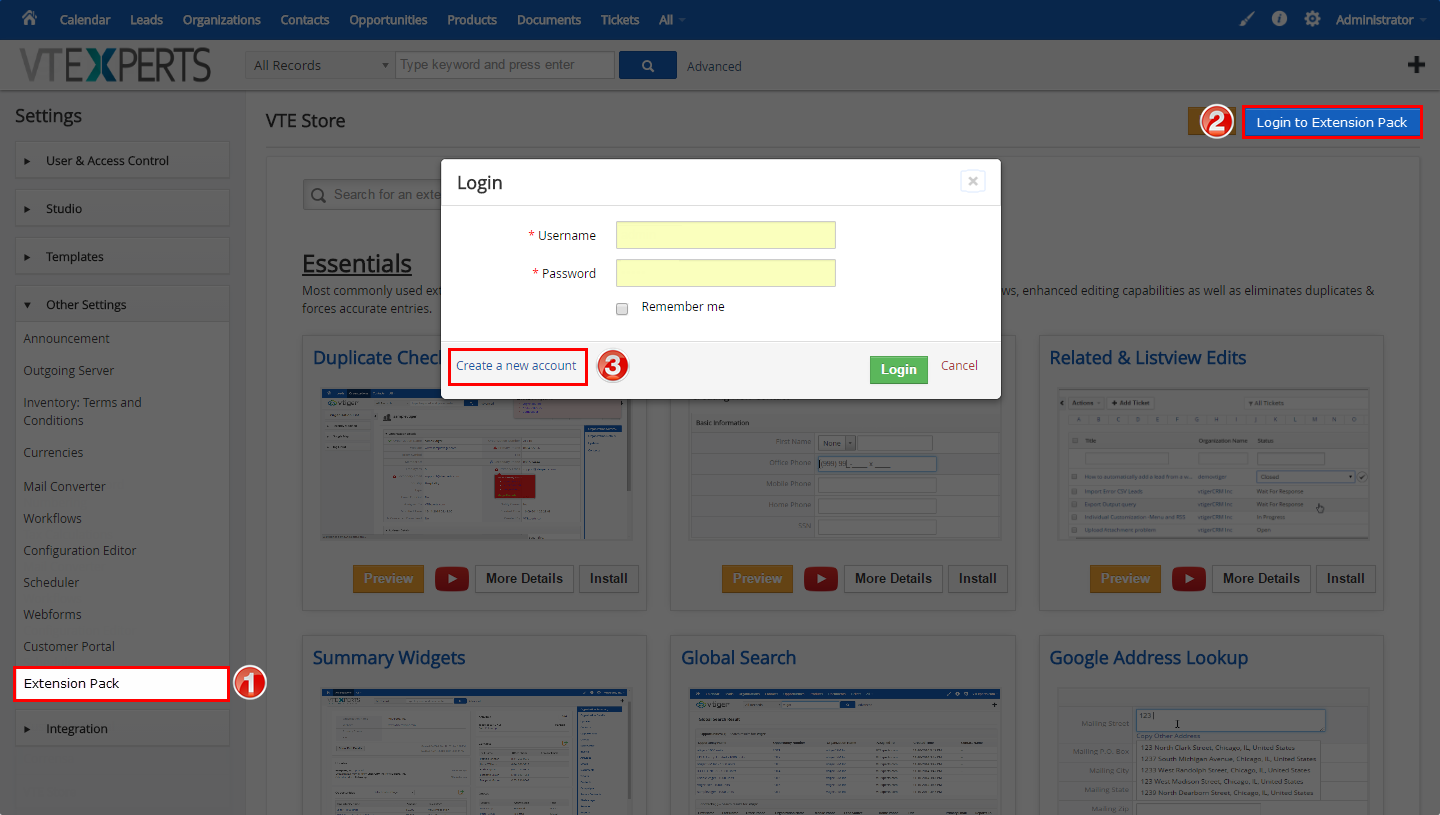Close the Login dialog
The width and height of the screenshot is (1440, 815).
pos(972,181)
